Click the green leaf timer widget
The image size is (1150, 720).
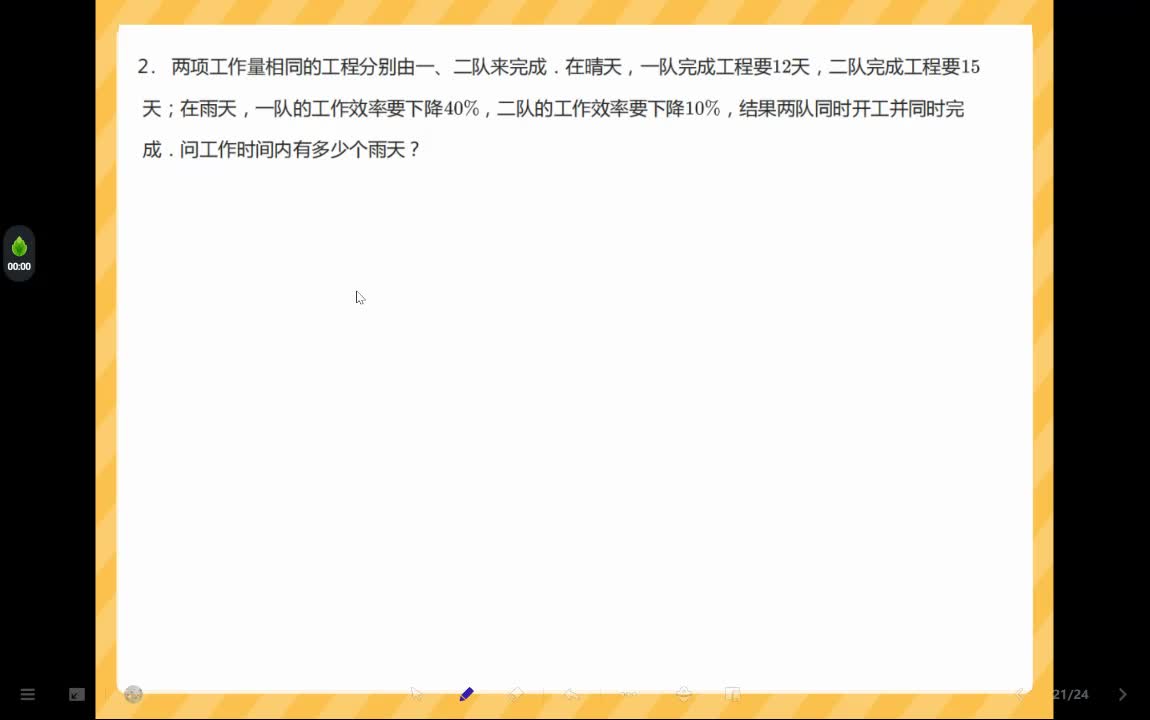tap(19, 254)
